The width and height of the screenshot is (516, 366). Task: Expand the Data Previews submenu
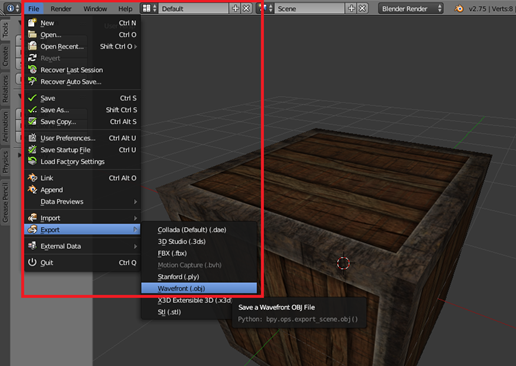pyautogui.click(x=135, y=201)
